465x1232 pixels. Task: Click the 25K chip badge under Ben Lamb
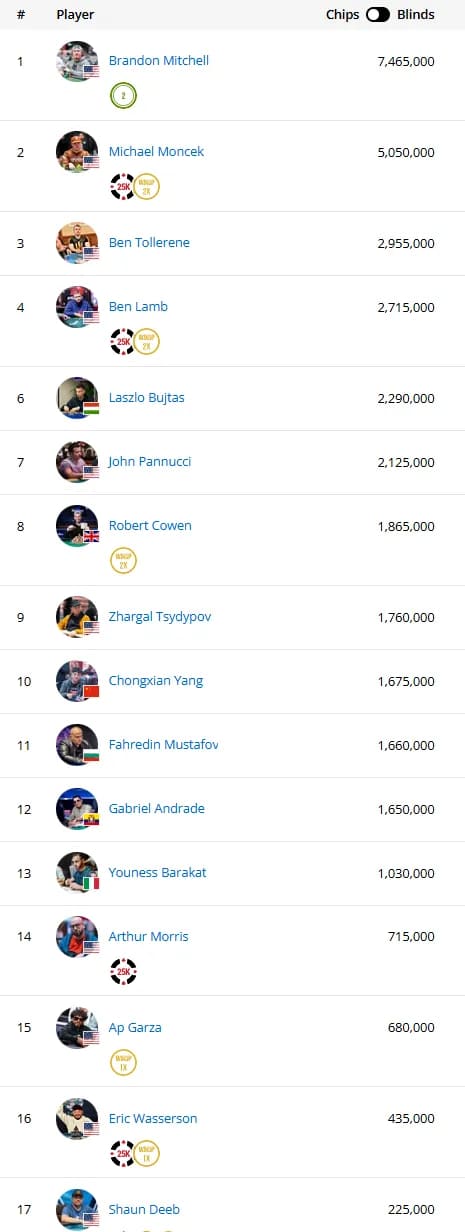click(123, 342)
